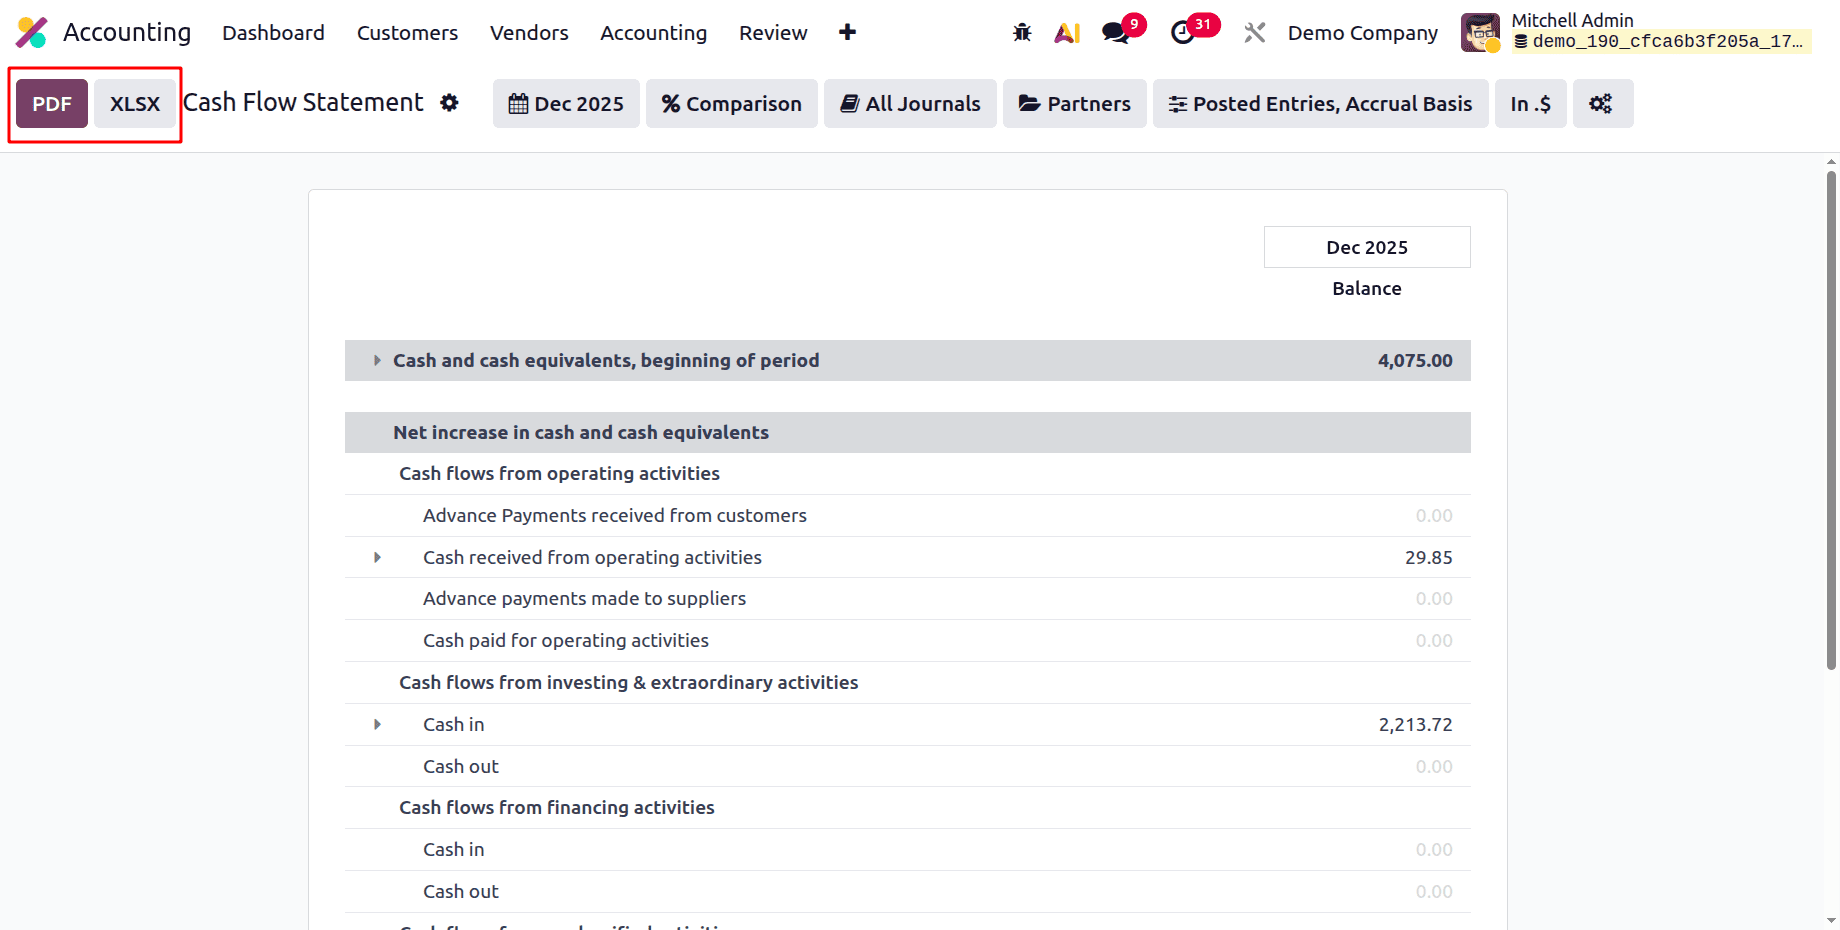Expand the Cash in line under investing activities
Viewport: 1840px width, 930px height.
click(x=377, y=724)
